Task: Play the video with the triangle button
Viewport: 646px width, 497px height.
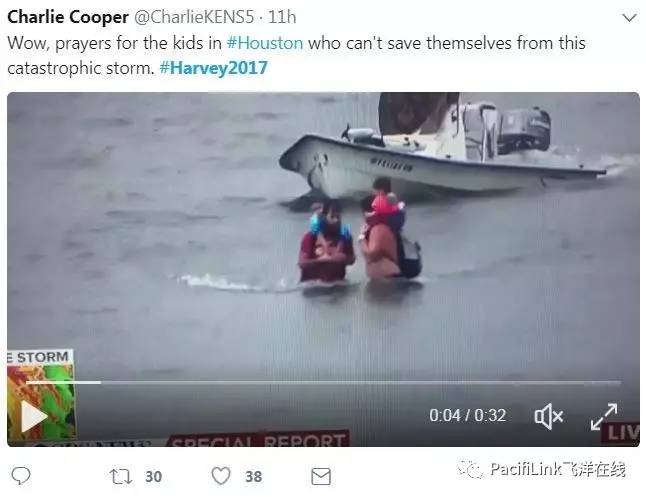Action: pos(34,417)
